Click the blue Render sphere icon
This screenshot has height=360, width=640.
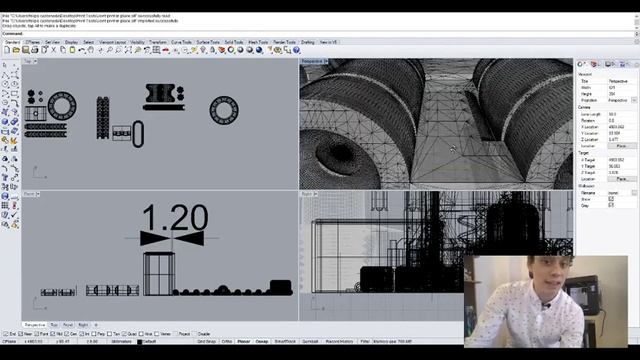[259, 50]
